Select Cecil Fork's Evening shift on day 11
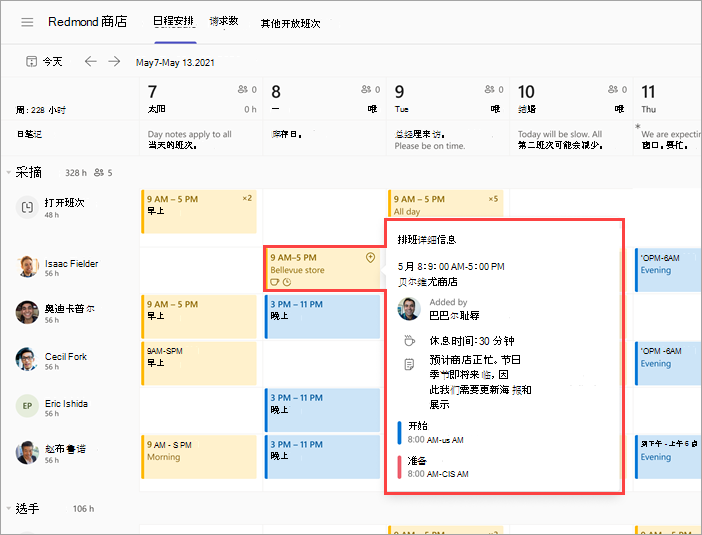This screenshot has width=702, height=535. tap(668, 364)
